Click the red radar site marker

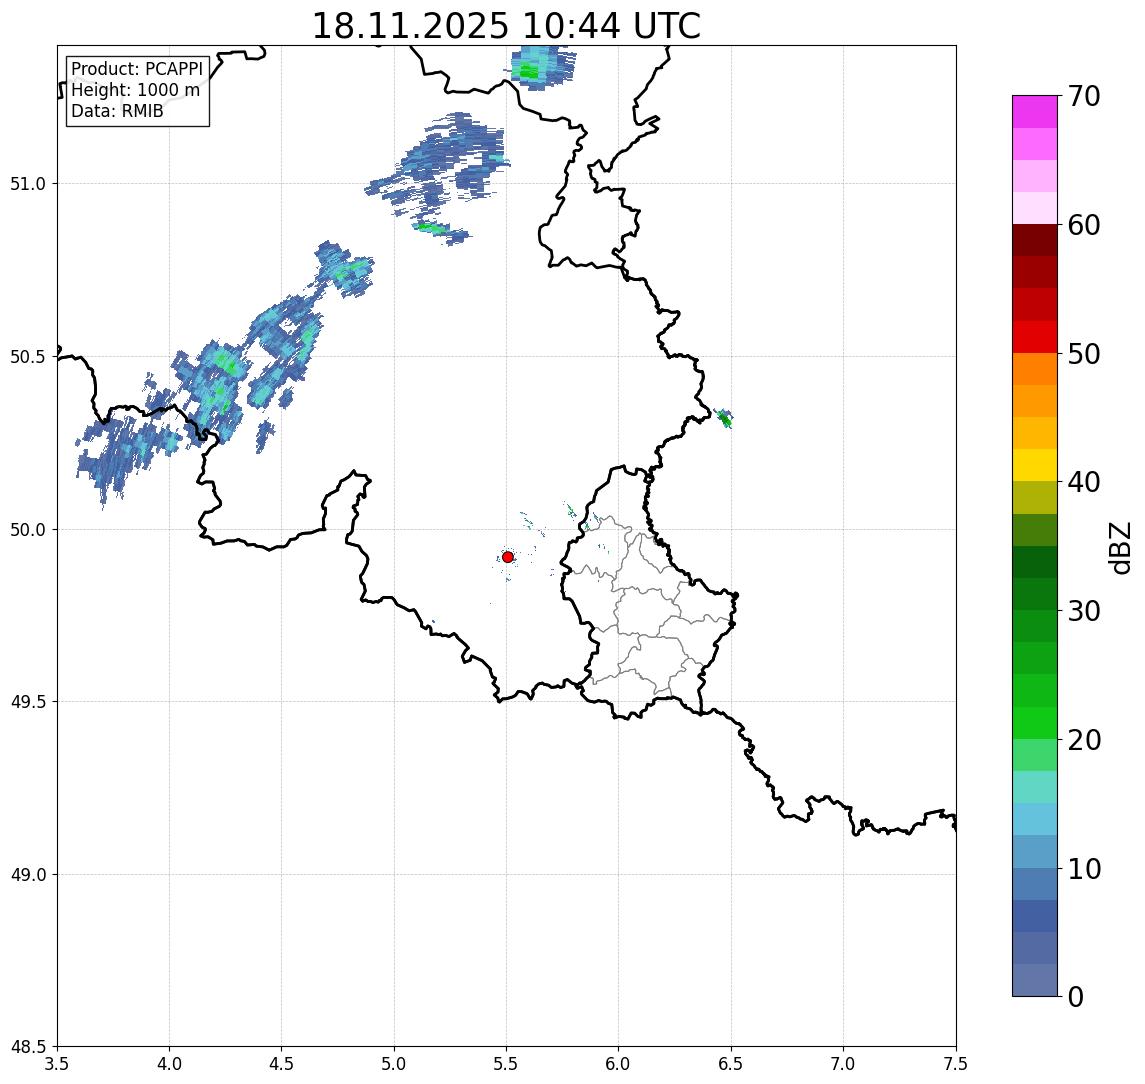508,557
